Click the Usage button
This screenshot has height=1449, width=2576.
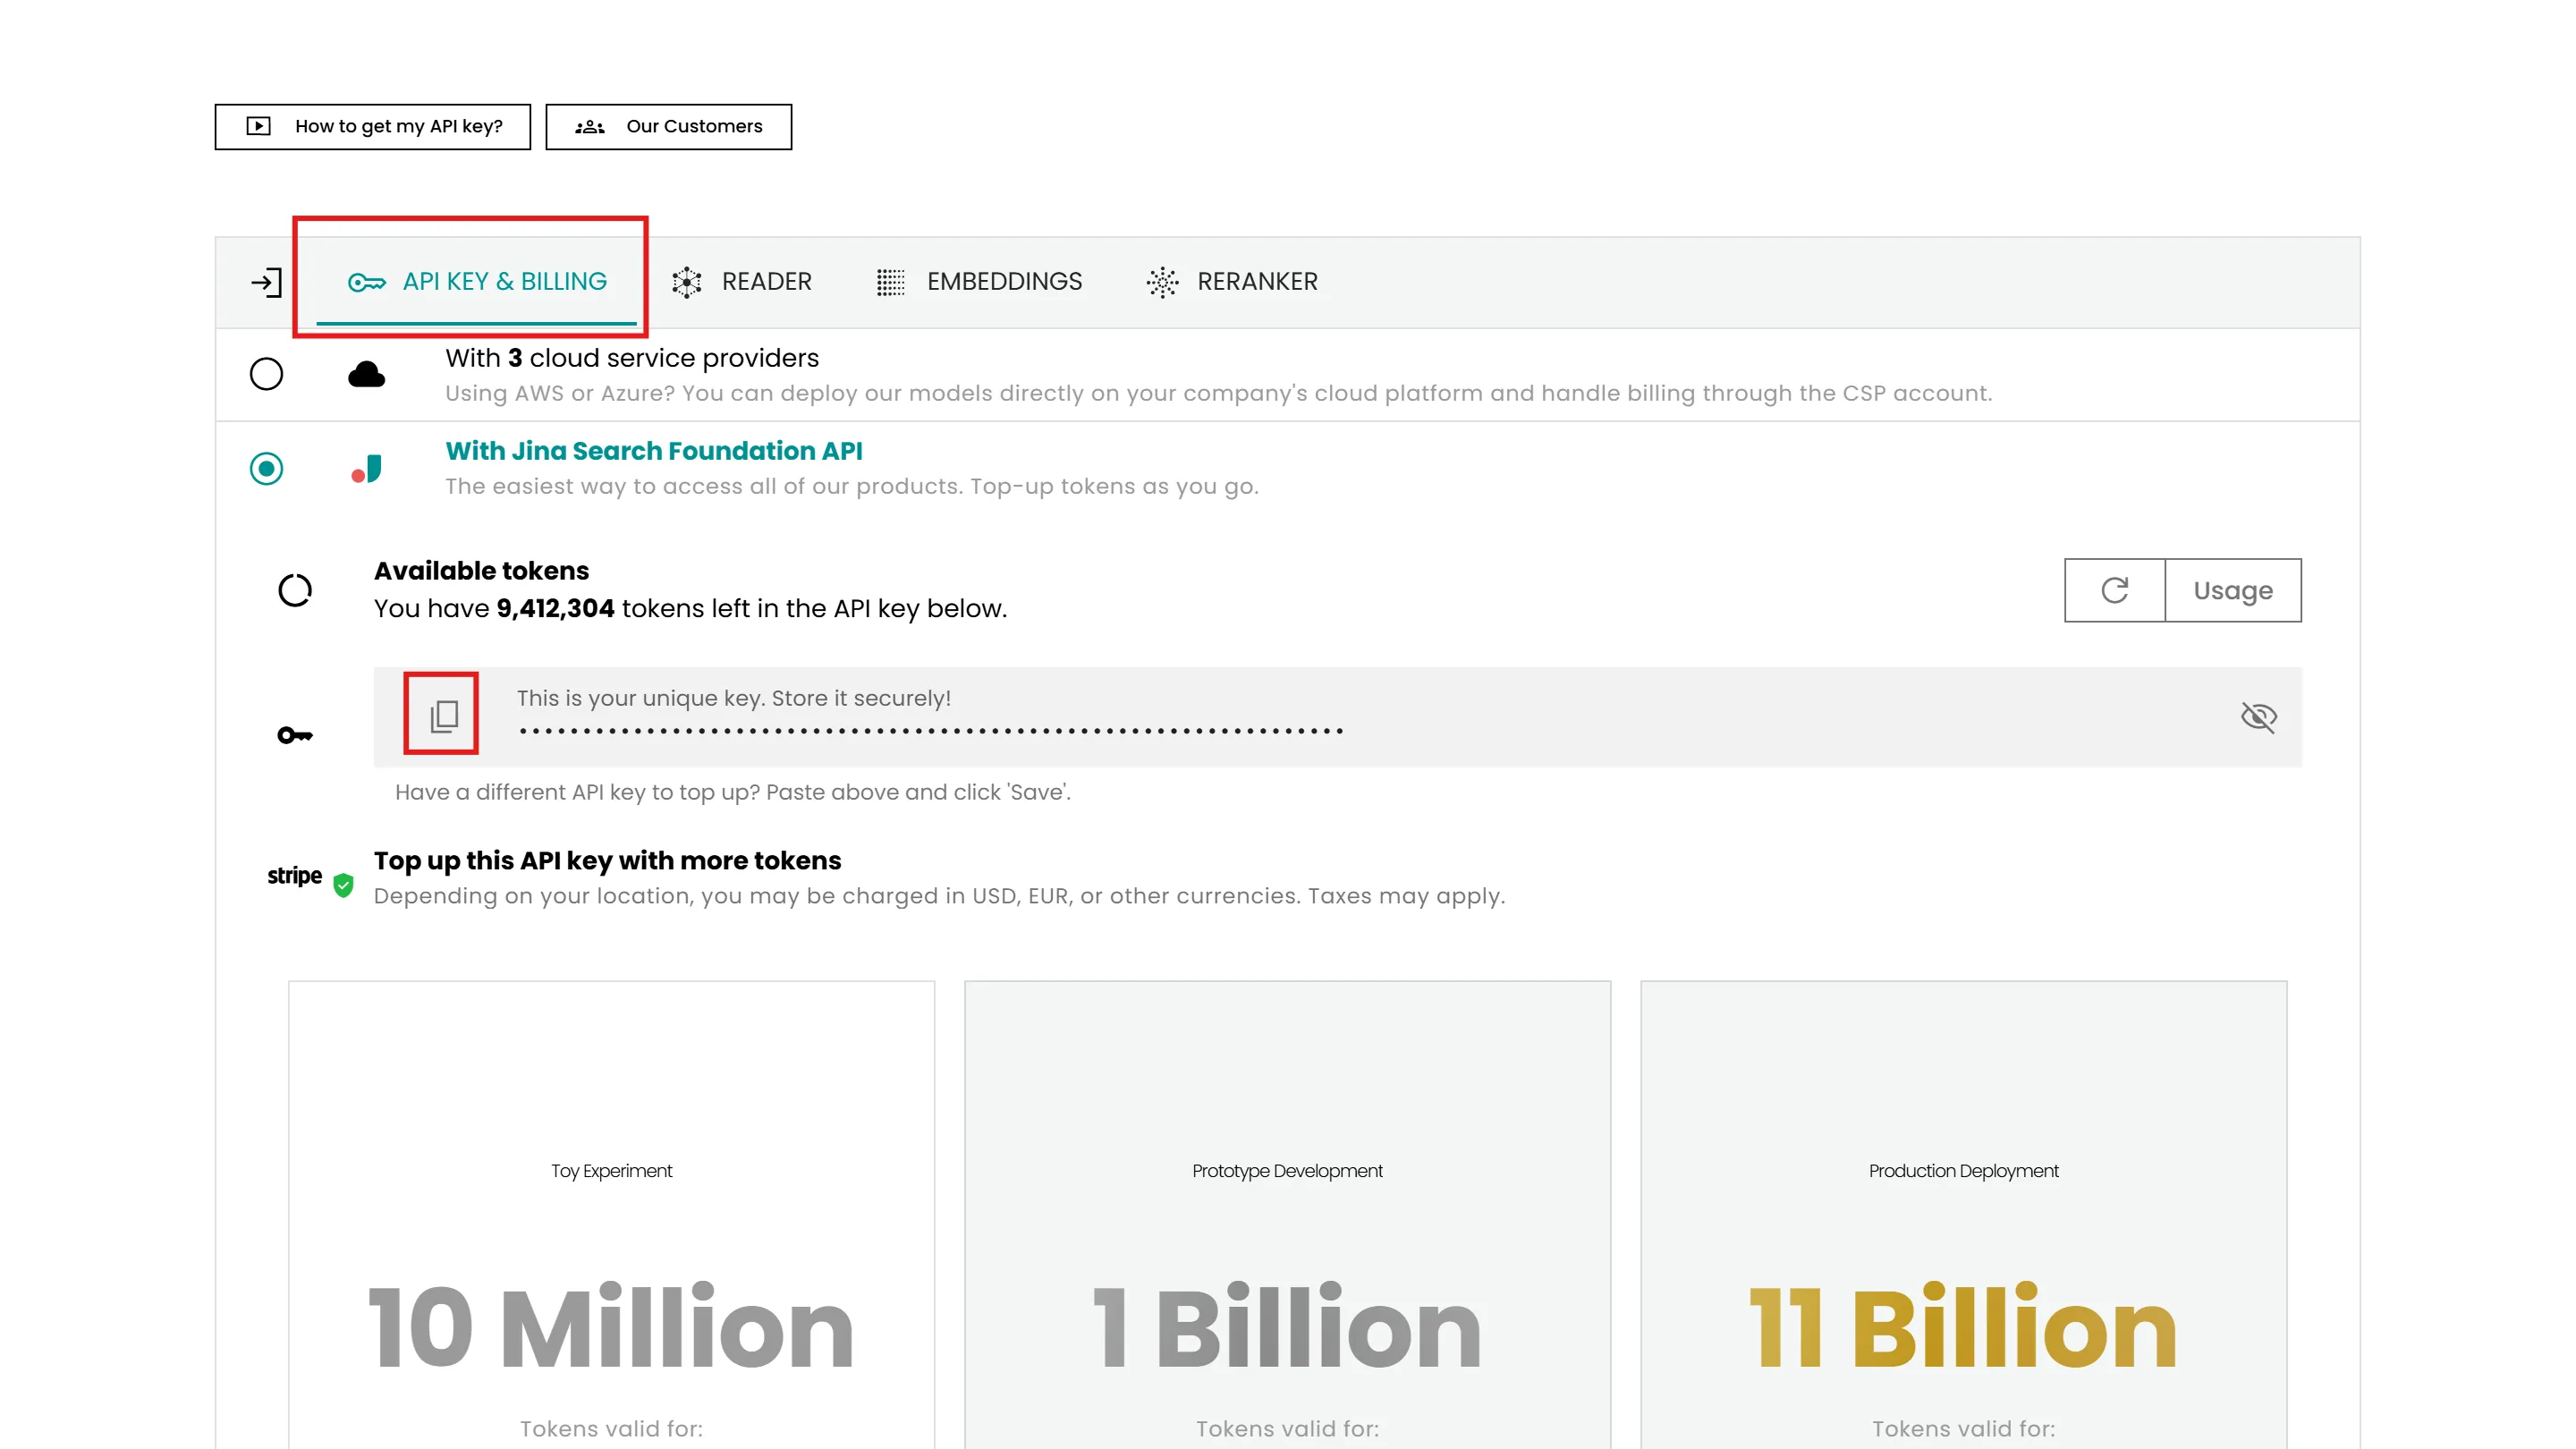click(2233, 590)
